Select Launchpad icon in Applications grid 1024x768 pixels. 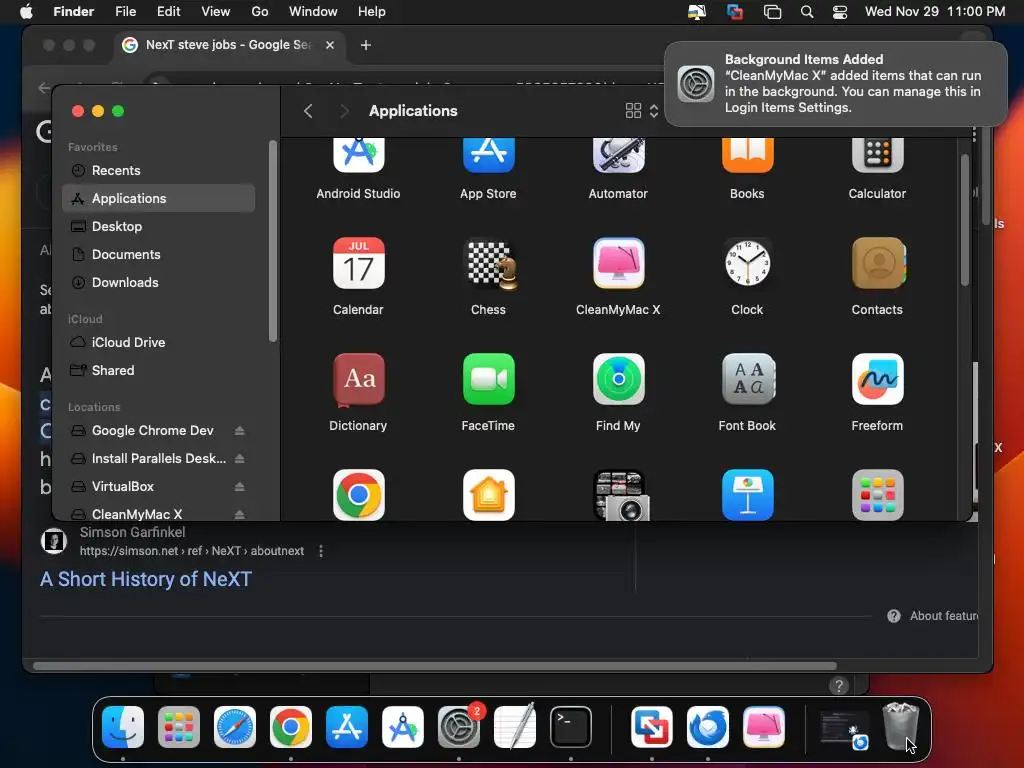(877, 494)
